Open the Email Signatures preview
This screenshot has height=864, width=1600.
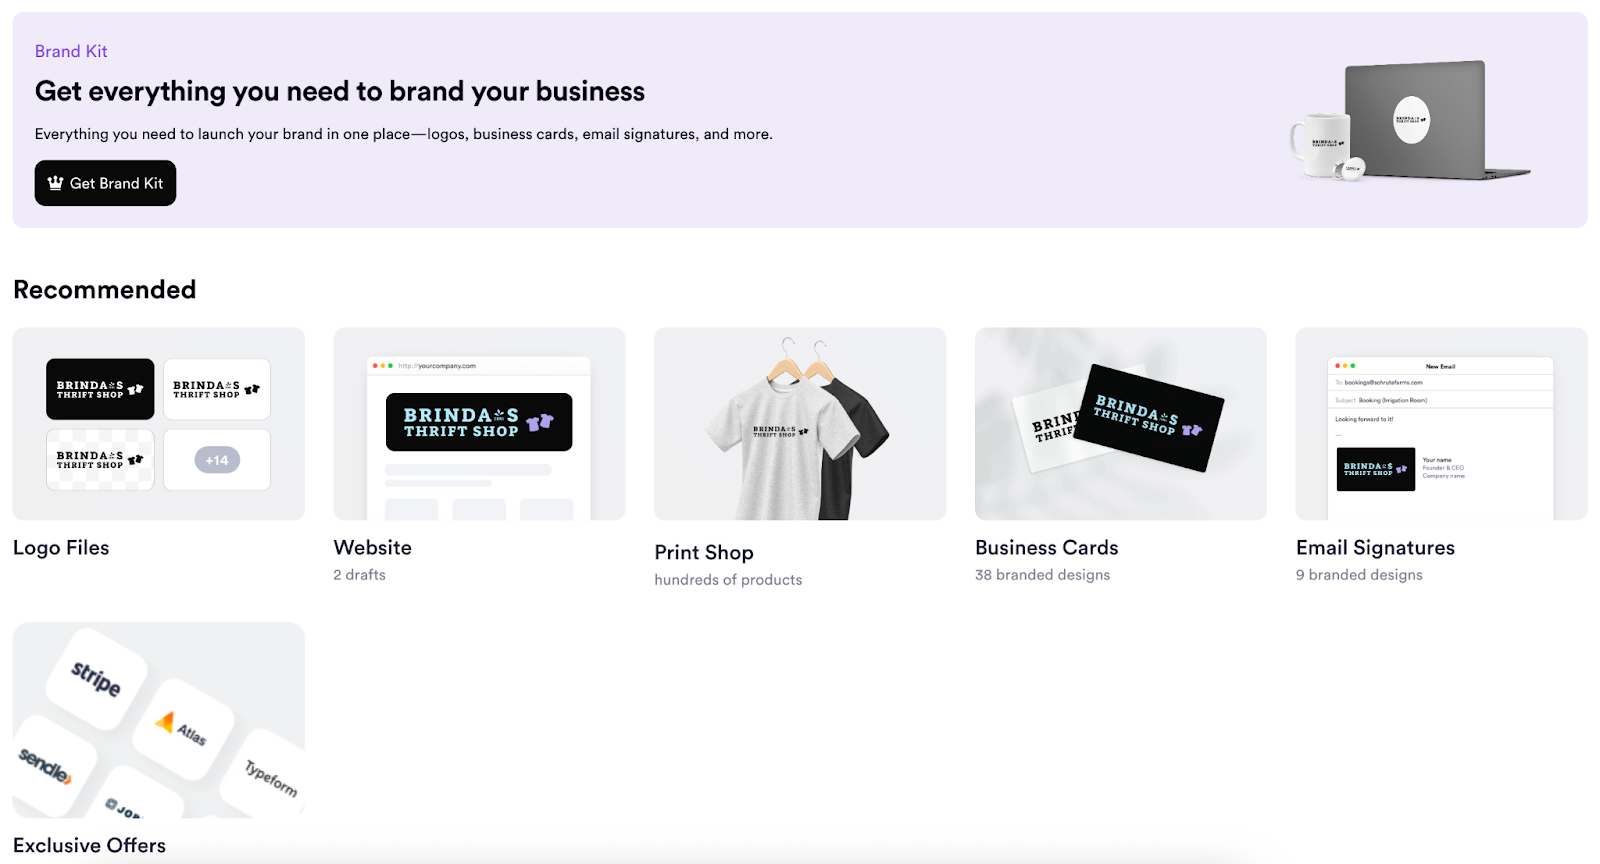click(1440, 423)
